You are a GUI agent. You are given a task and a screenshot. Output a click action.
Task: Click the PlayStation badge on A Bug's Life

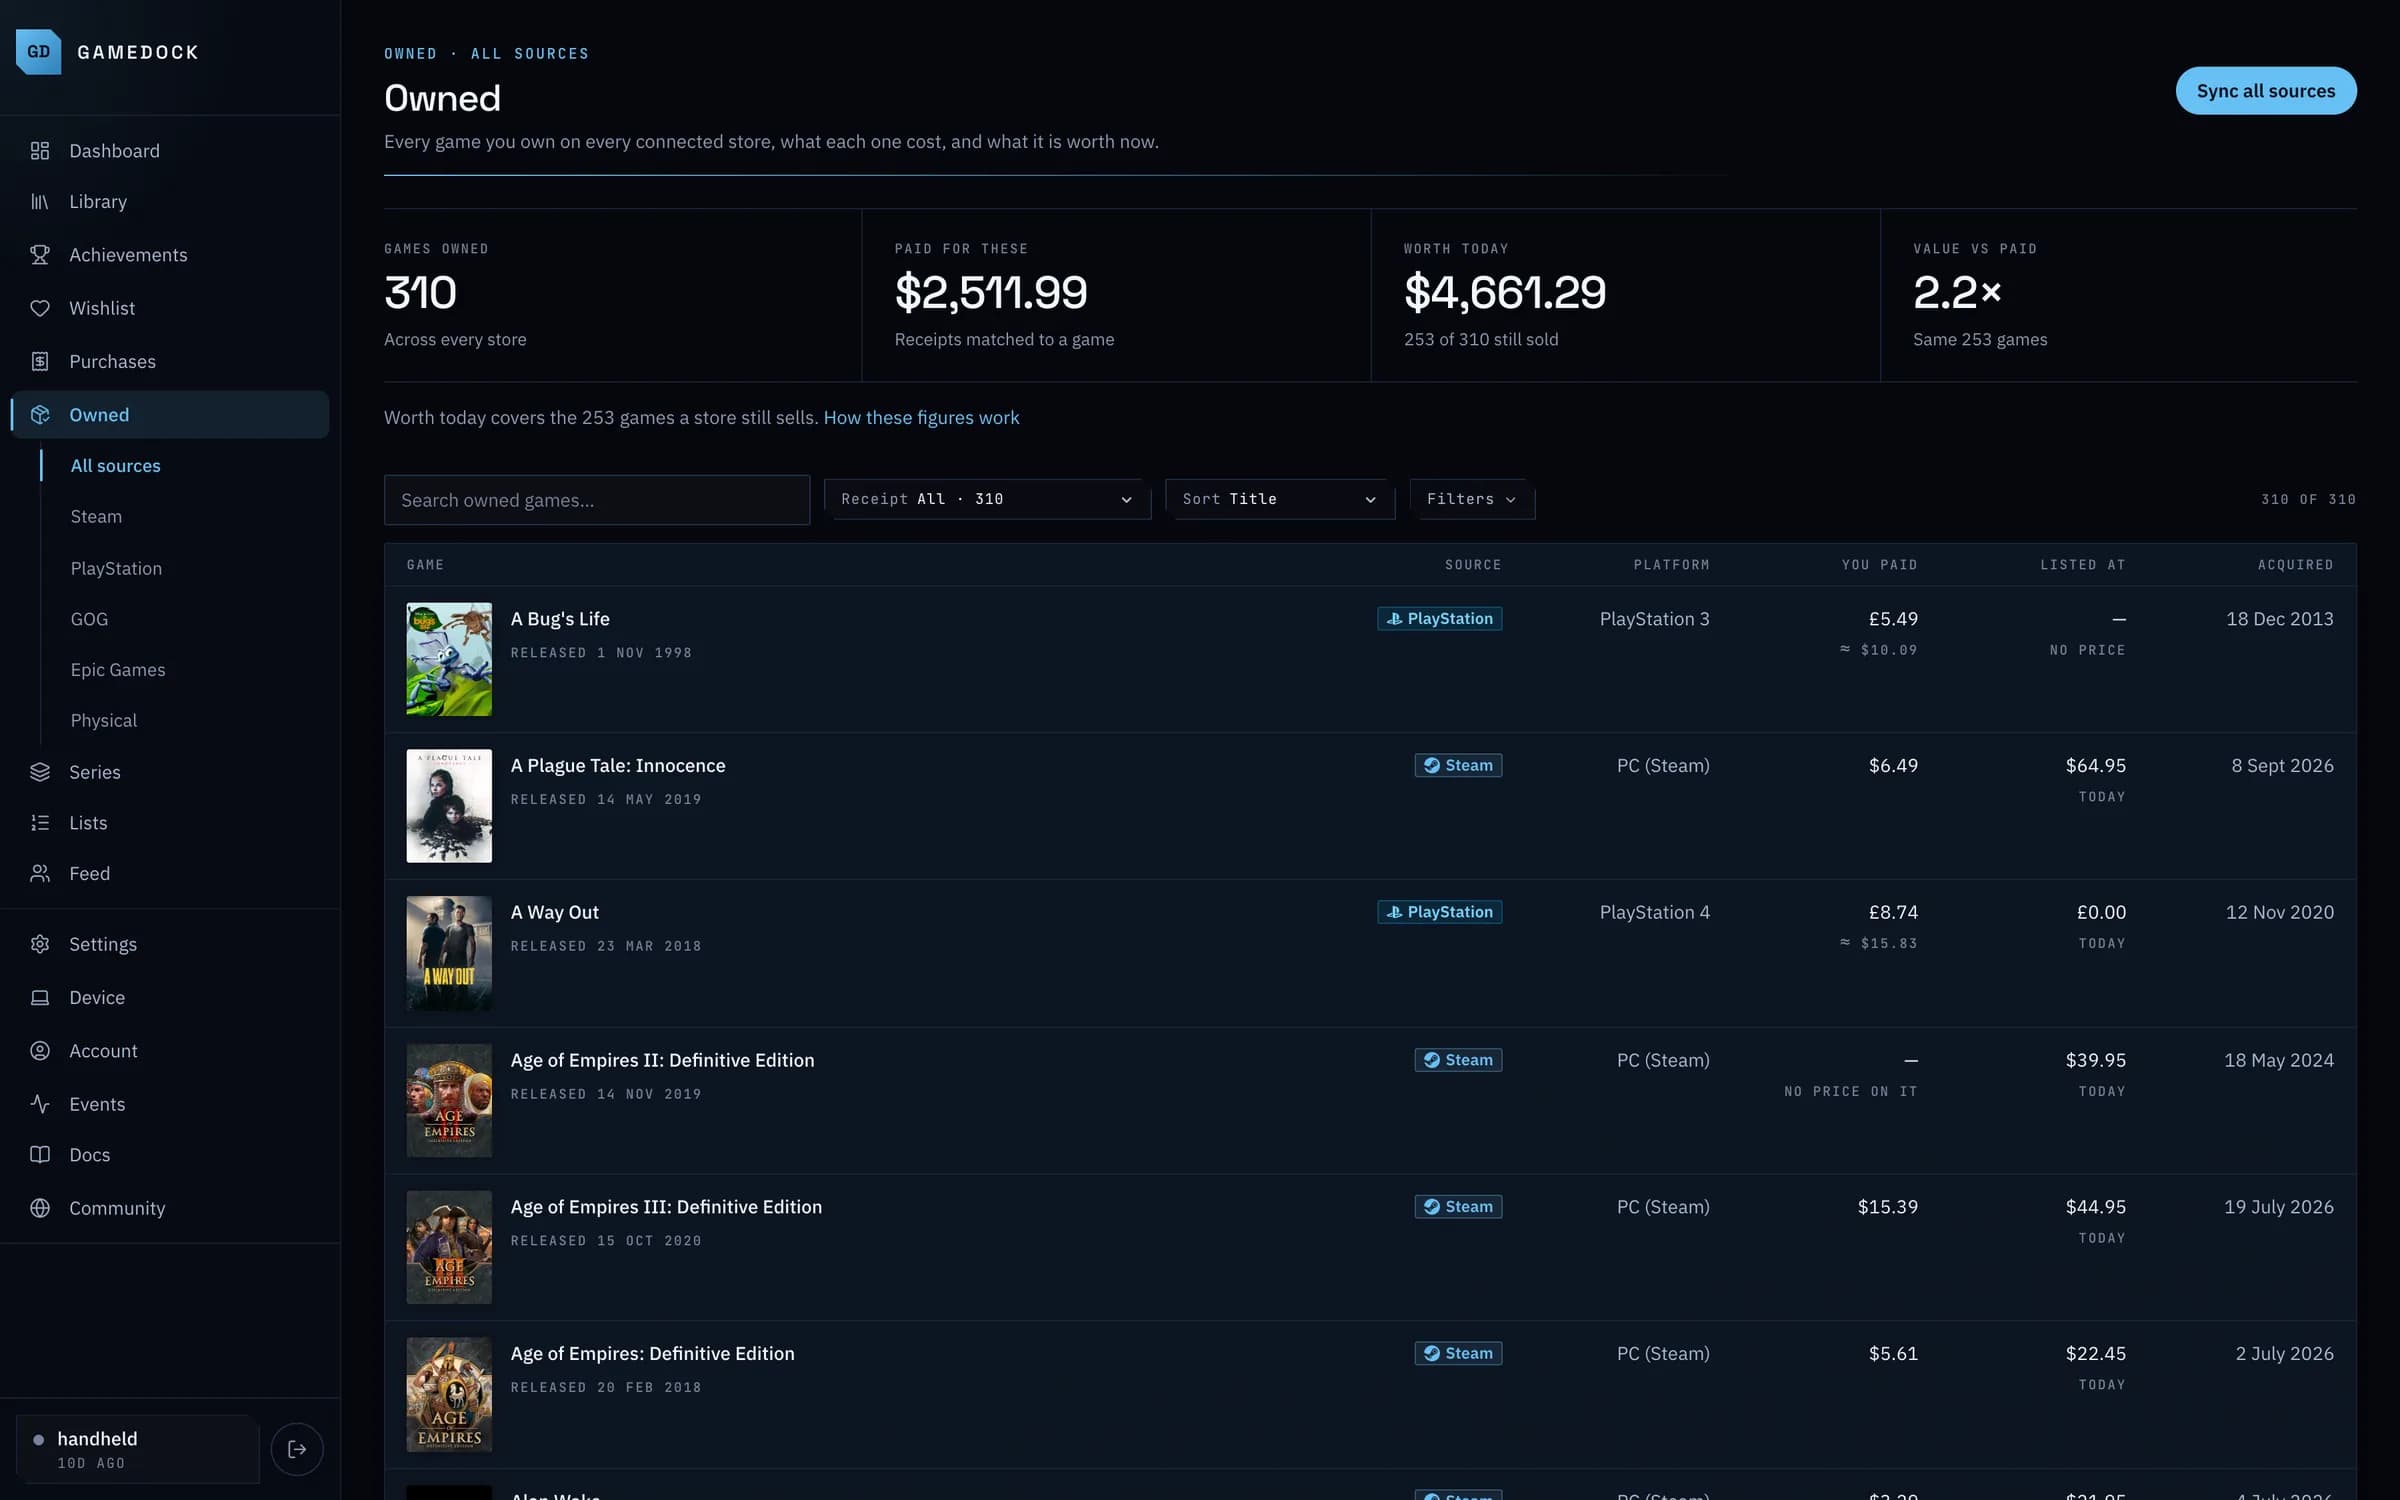tap(1439, 619)
